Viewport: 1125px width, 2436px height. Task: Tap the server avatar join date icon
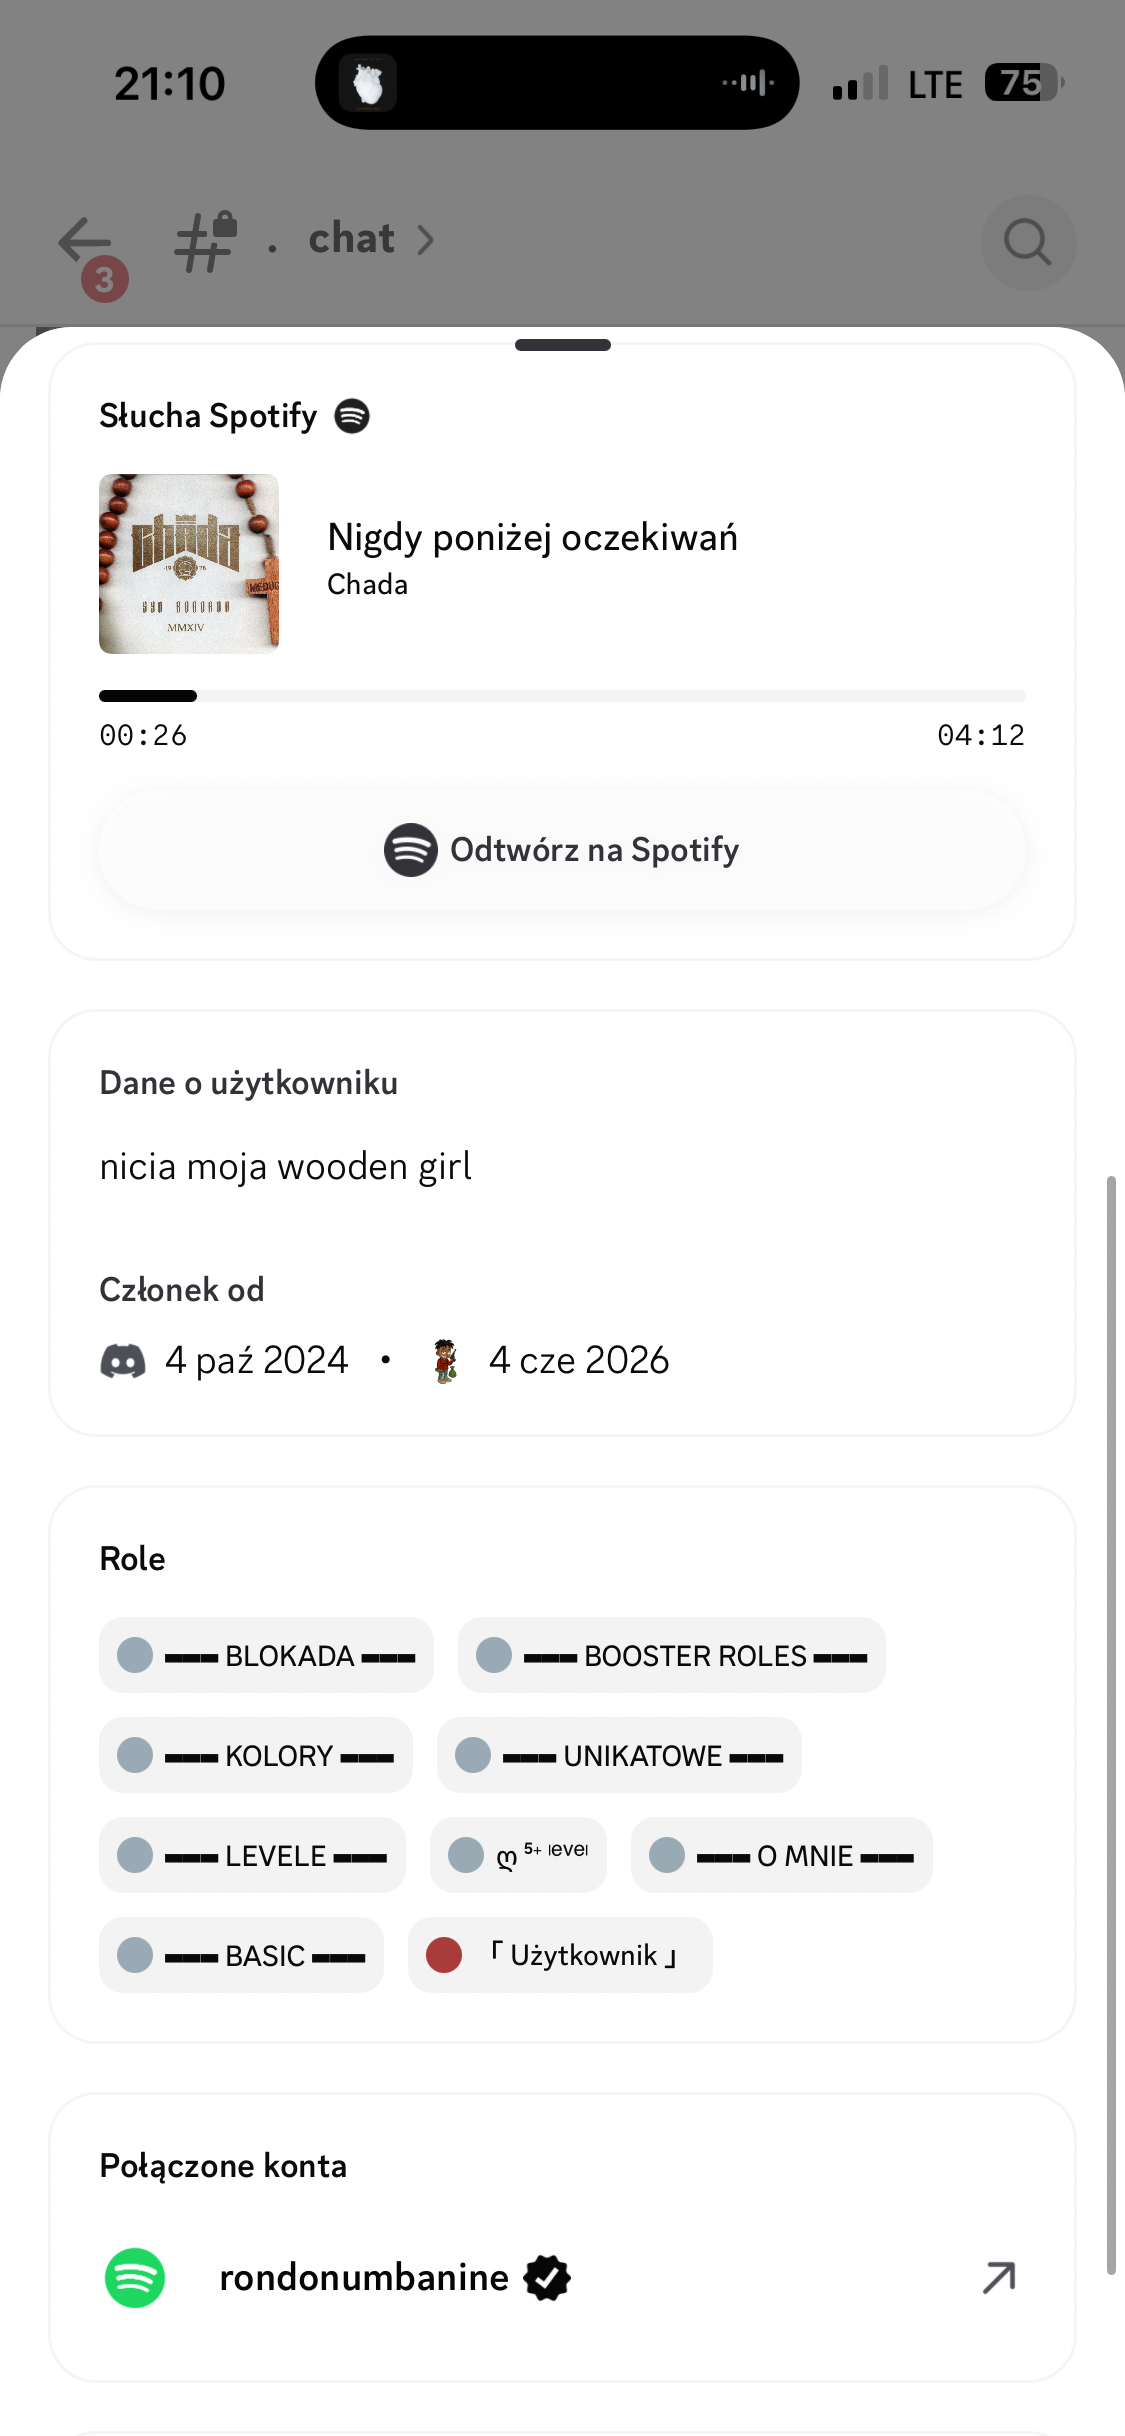[x=446, y=1361]
